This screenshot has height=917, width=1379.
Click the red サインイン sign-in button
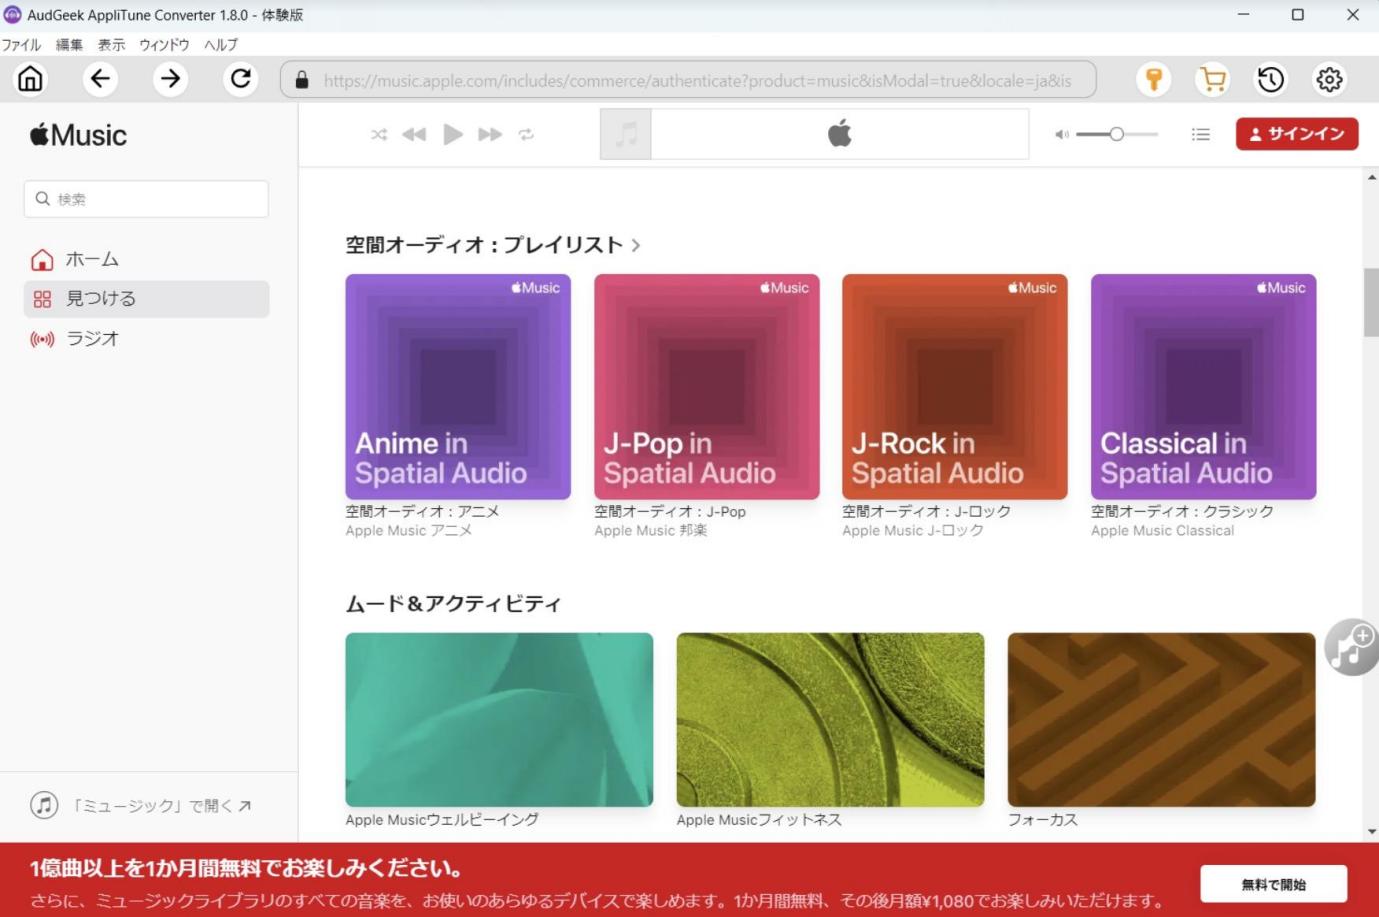click(1297, 134)
